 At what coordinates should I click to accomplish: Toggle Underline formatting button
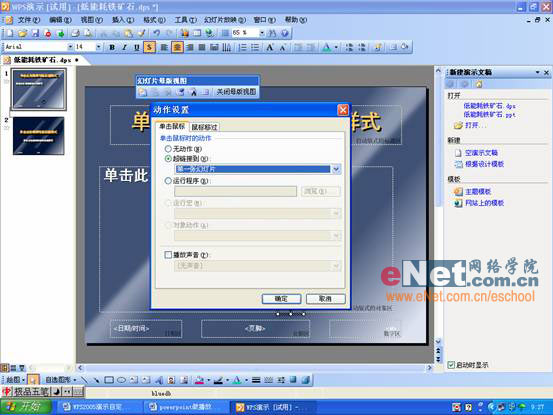(136, 47)
